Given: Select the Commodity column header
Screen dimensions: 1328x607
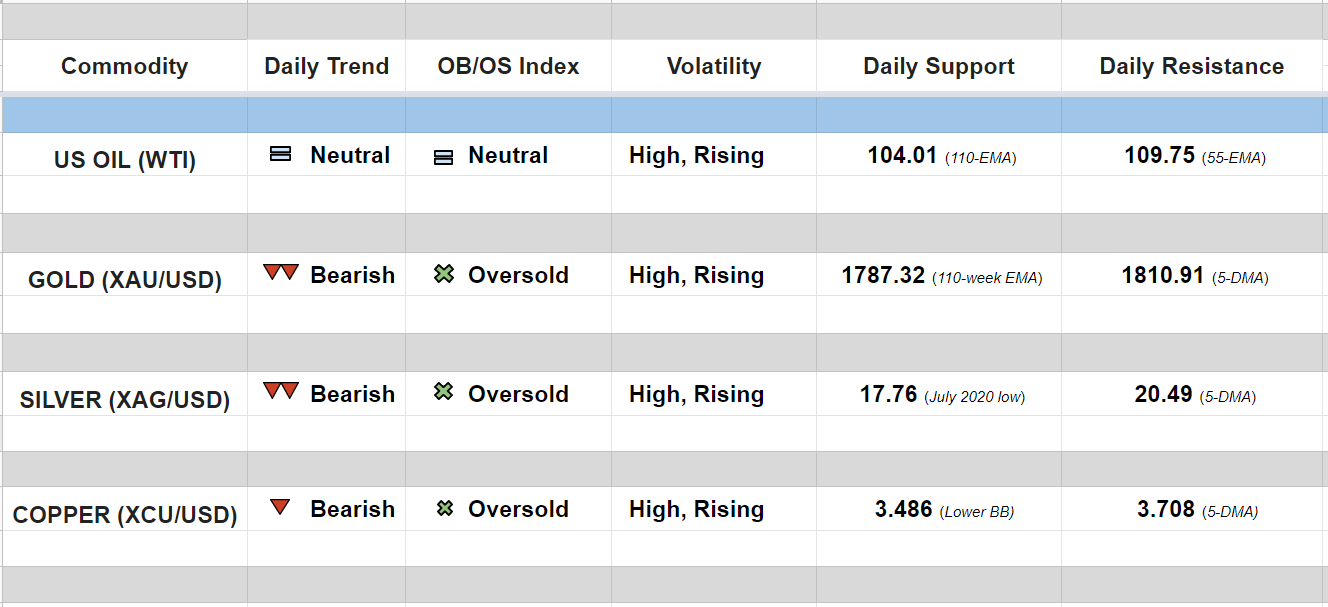Looking at the screenshot, I should point(124,66).
